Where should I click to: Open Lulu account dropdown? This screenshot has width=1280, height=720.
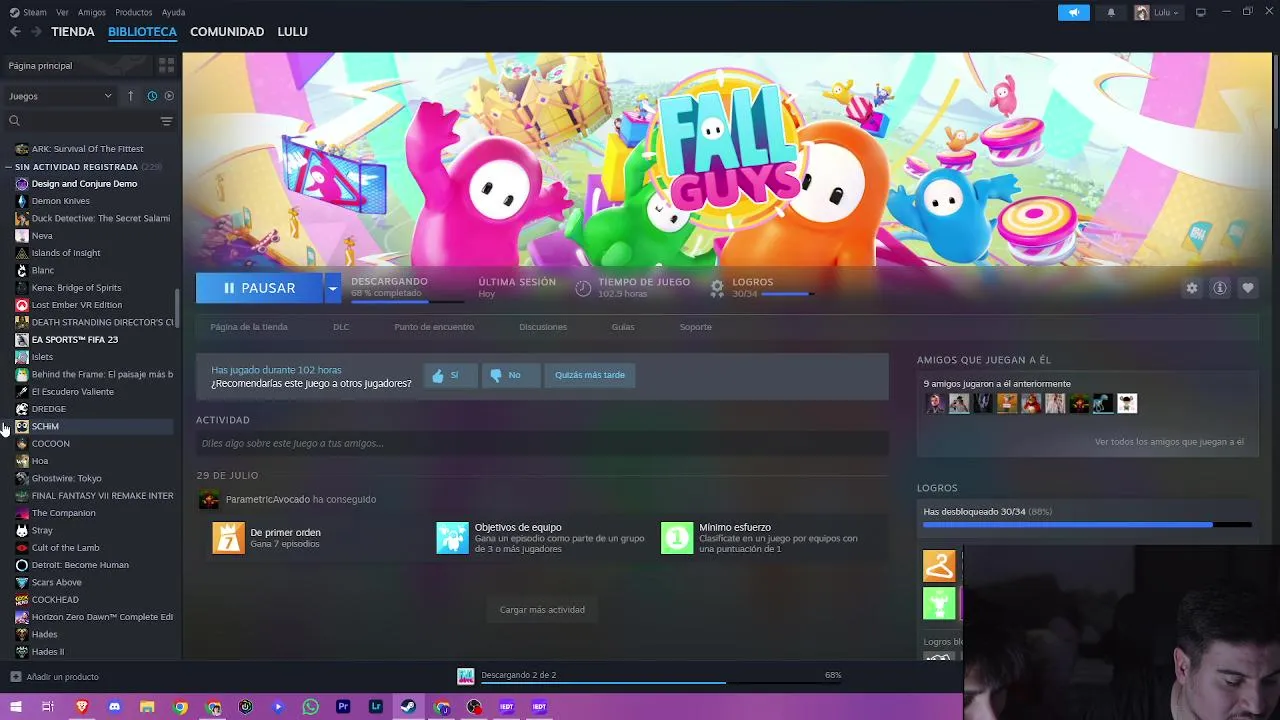point(1157,12)
